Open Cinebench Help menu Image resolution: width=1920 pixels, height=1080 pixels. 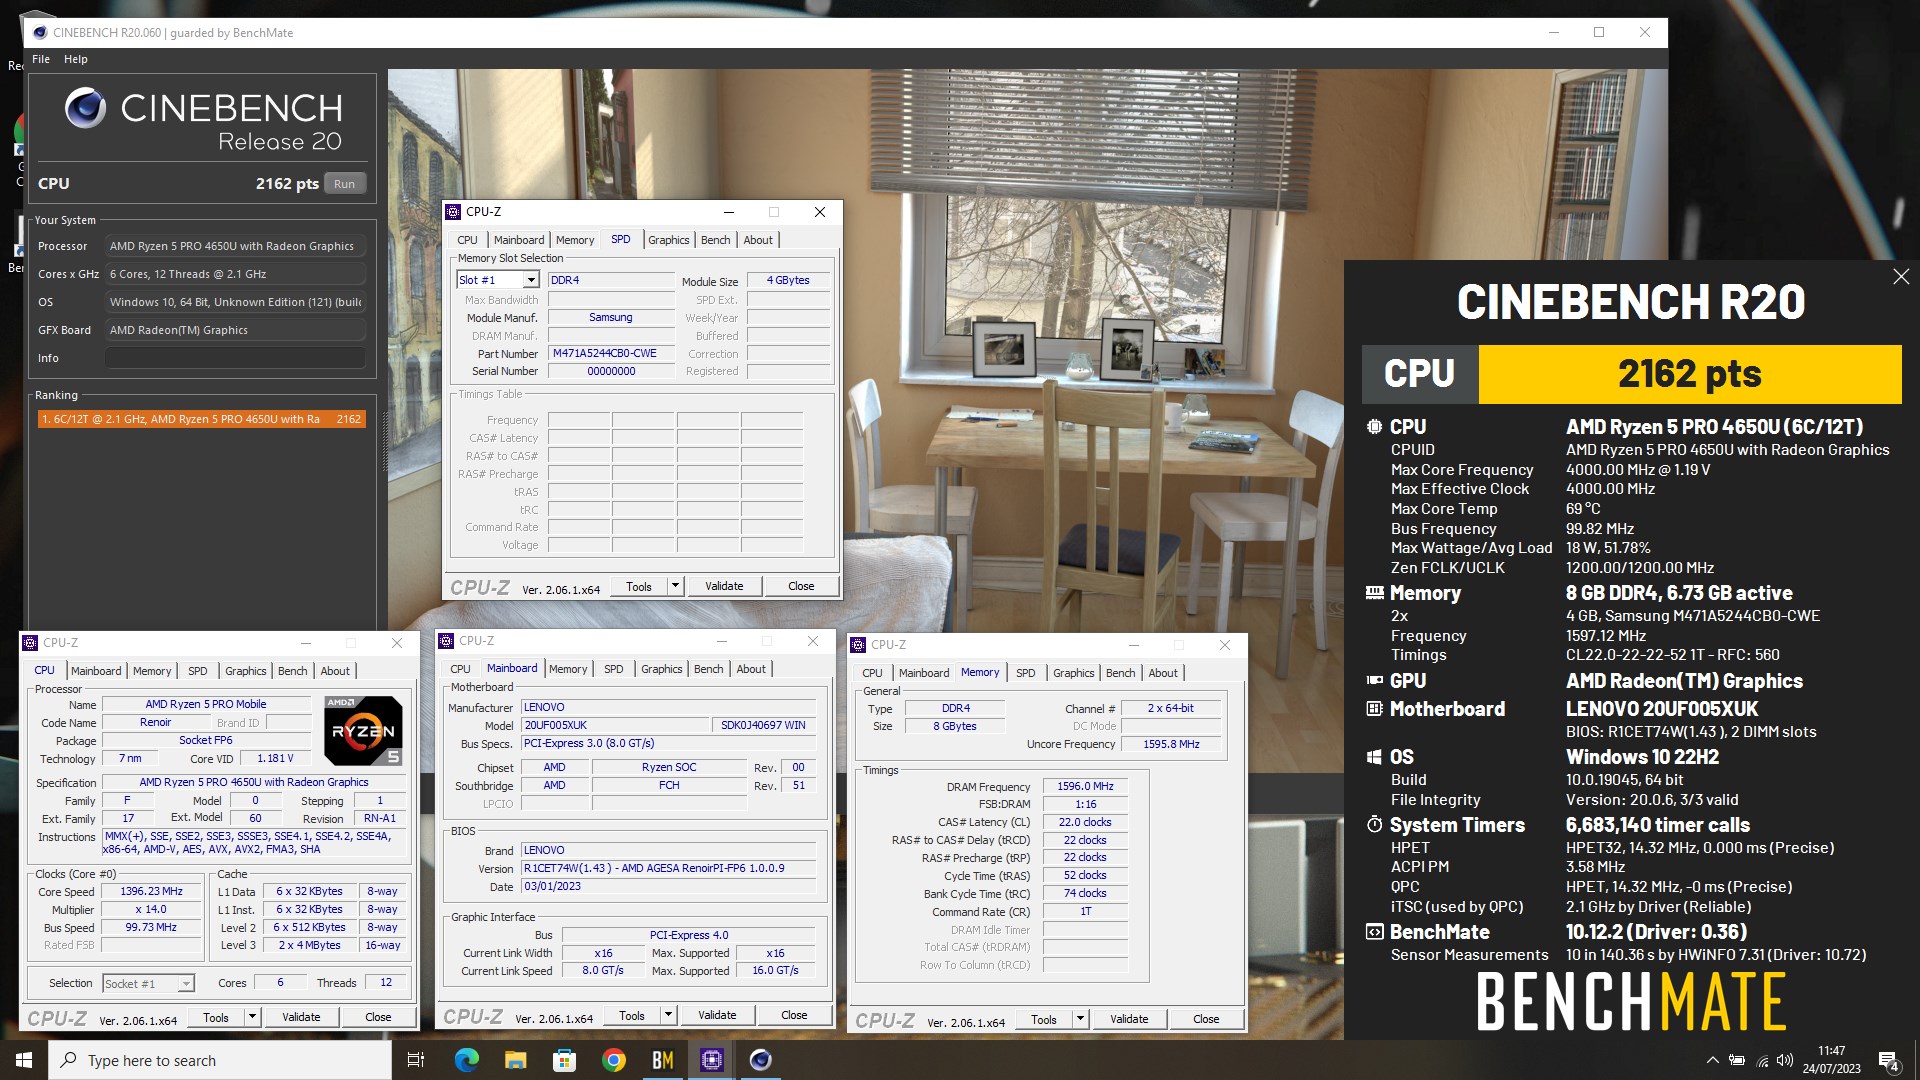76,59
